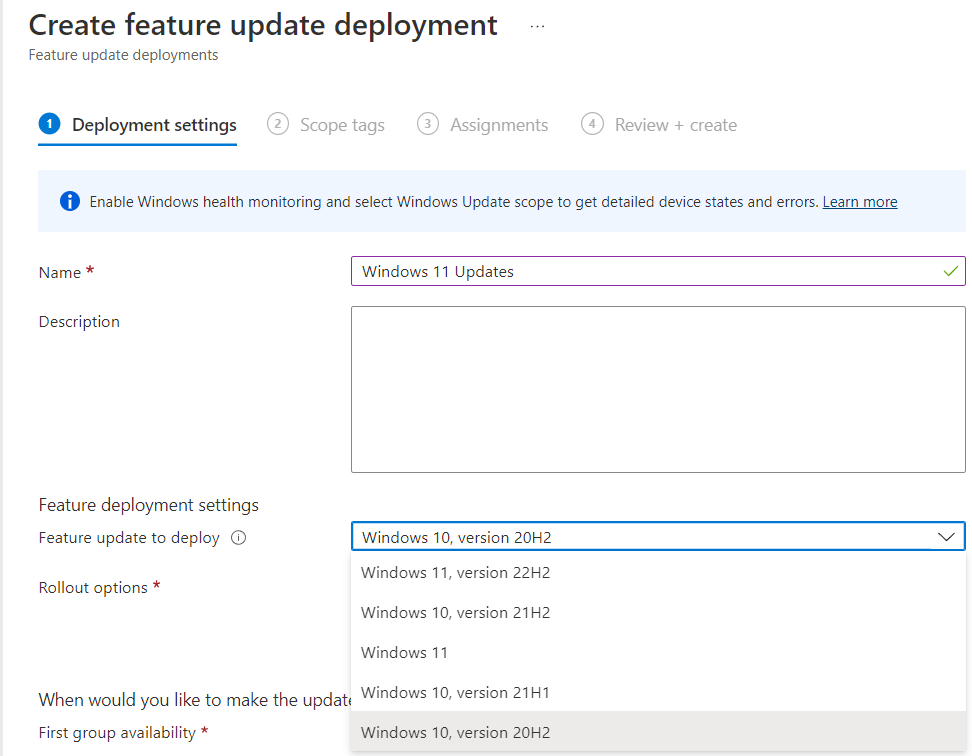The image size is (972, 756).
Task: Click step 3 circle number icon
Action: click(428, 124)
